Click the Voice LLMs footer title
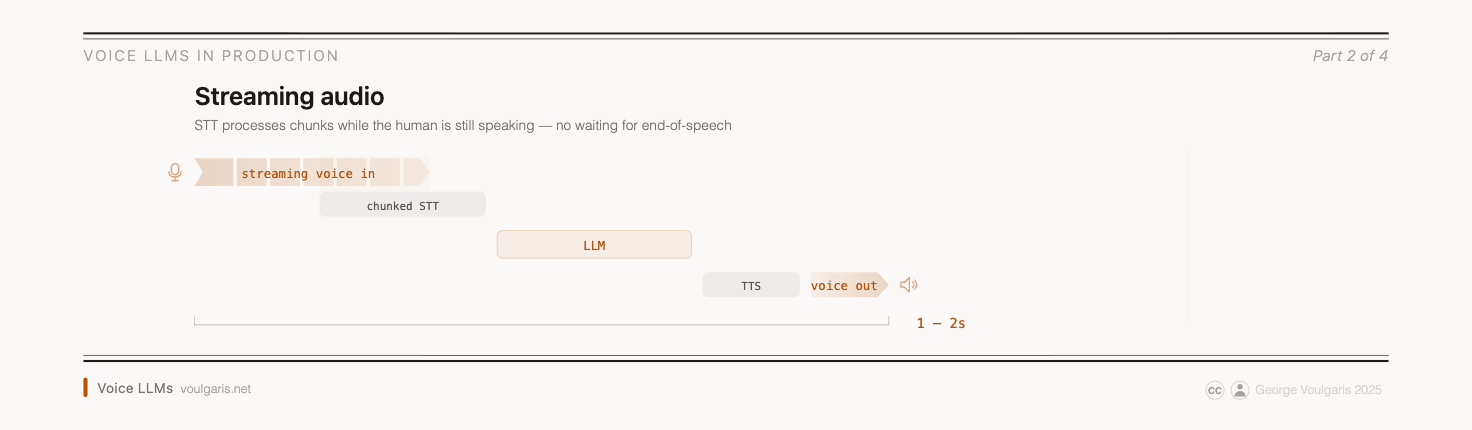This screenshot has height=430, width=1472. pos(135,388)
